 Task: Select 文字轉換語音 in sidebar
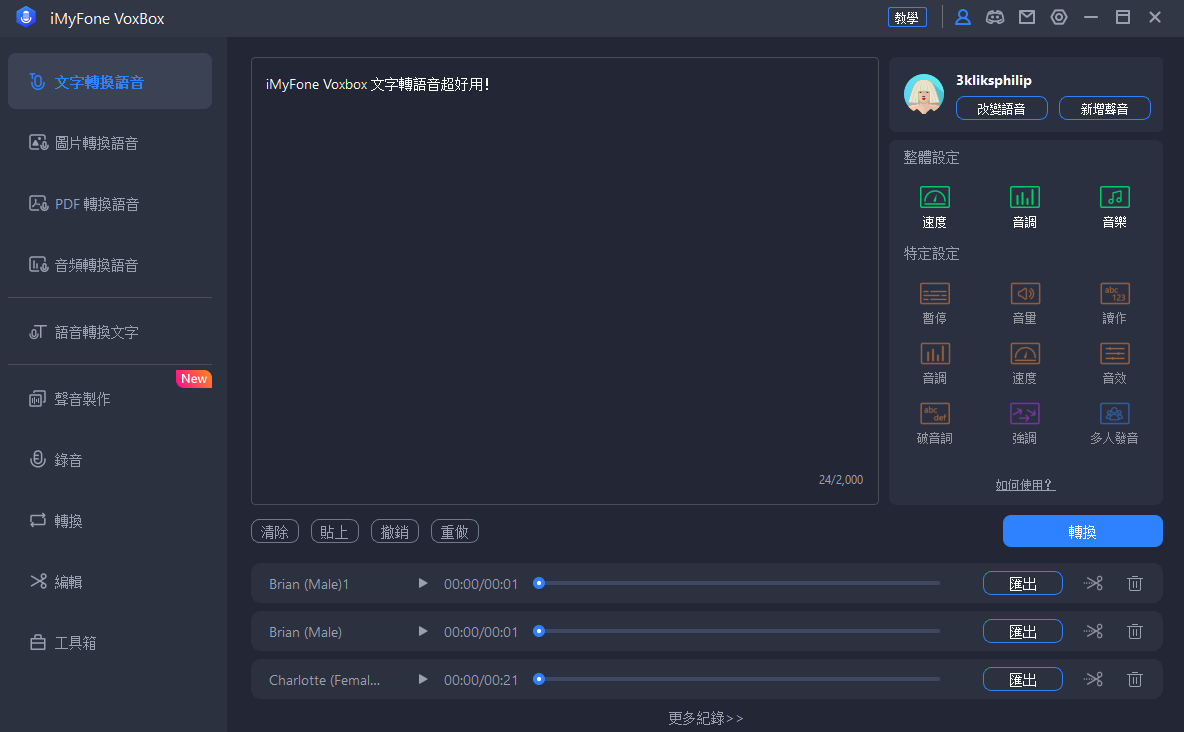109,81
